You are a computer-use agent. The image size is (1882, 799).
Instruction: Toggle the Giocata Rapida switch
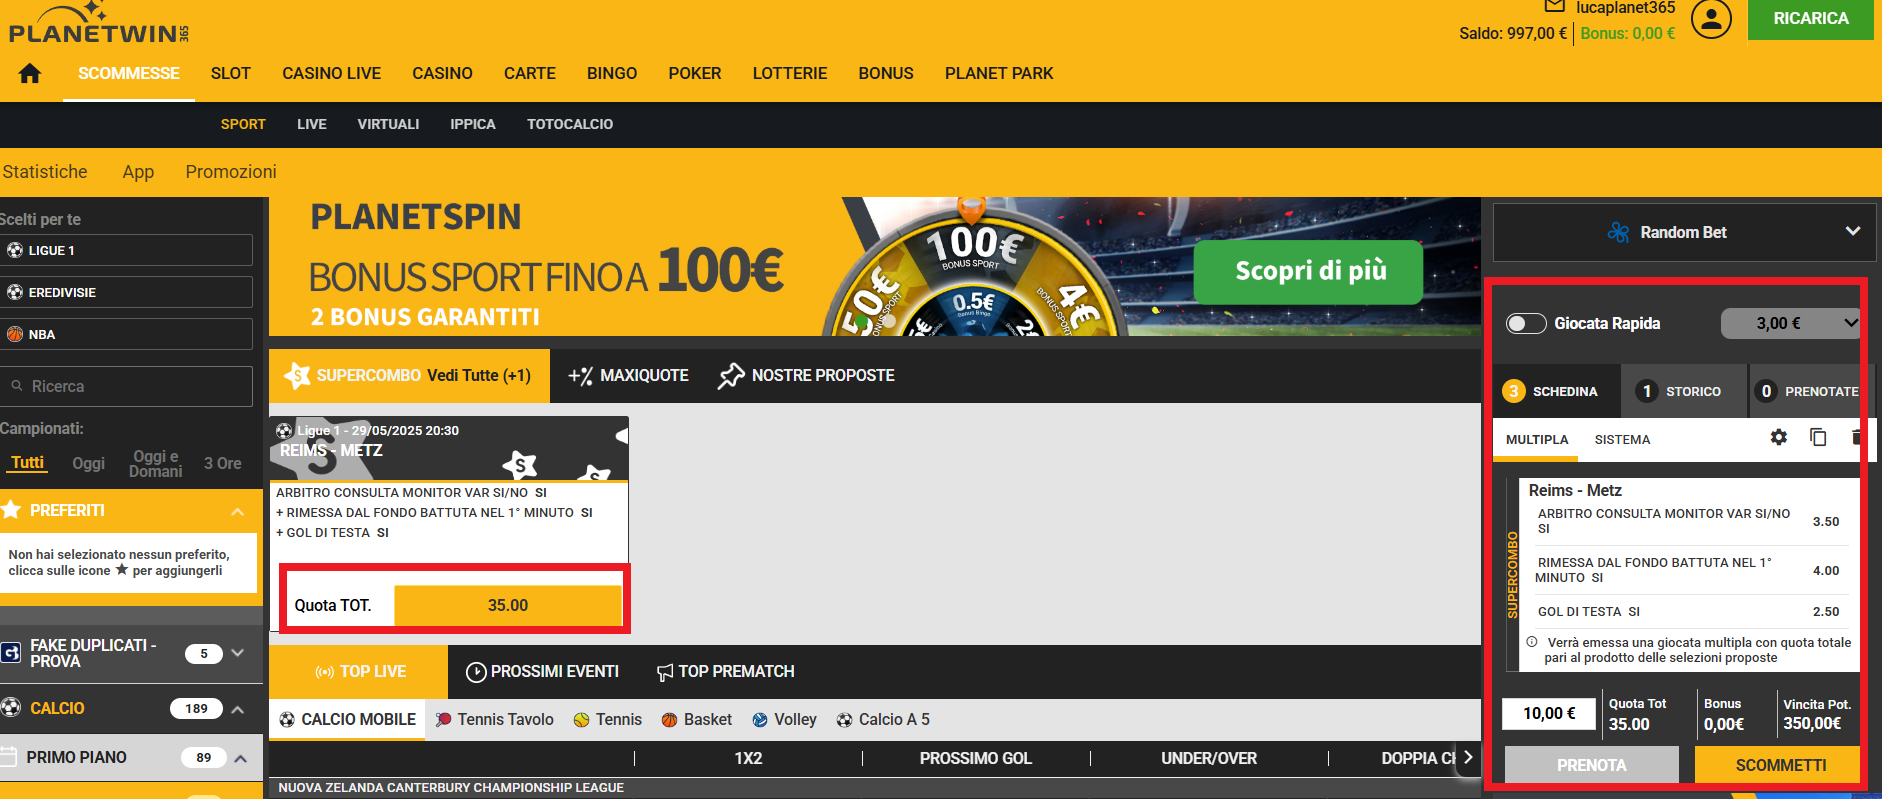[1526, 323]
